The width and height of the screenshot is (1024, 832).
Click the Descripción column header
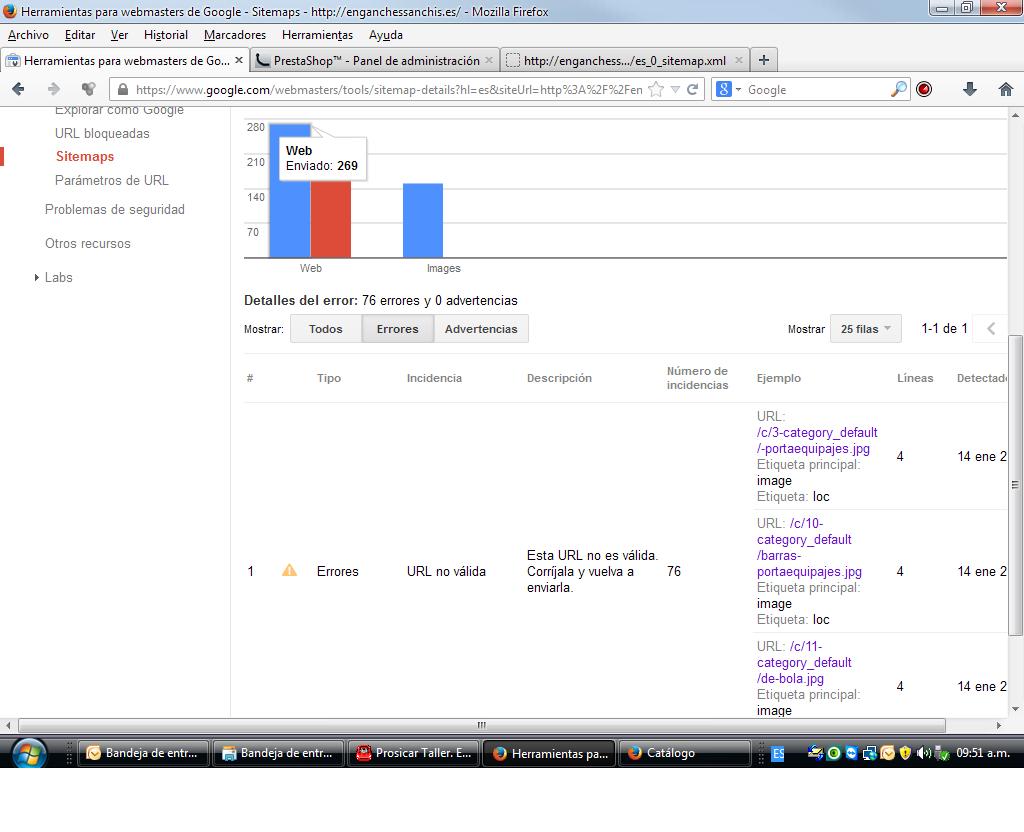tap(559, 378)
